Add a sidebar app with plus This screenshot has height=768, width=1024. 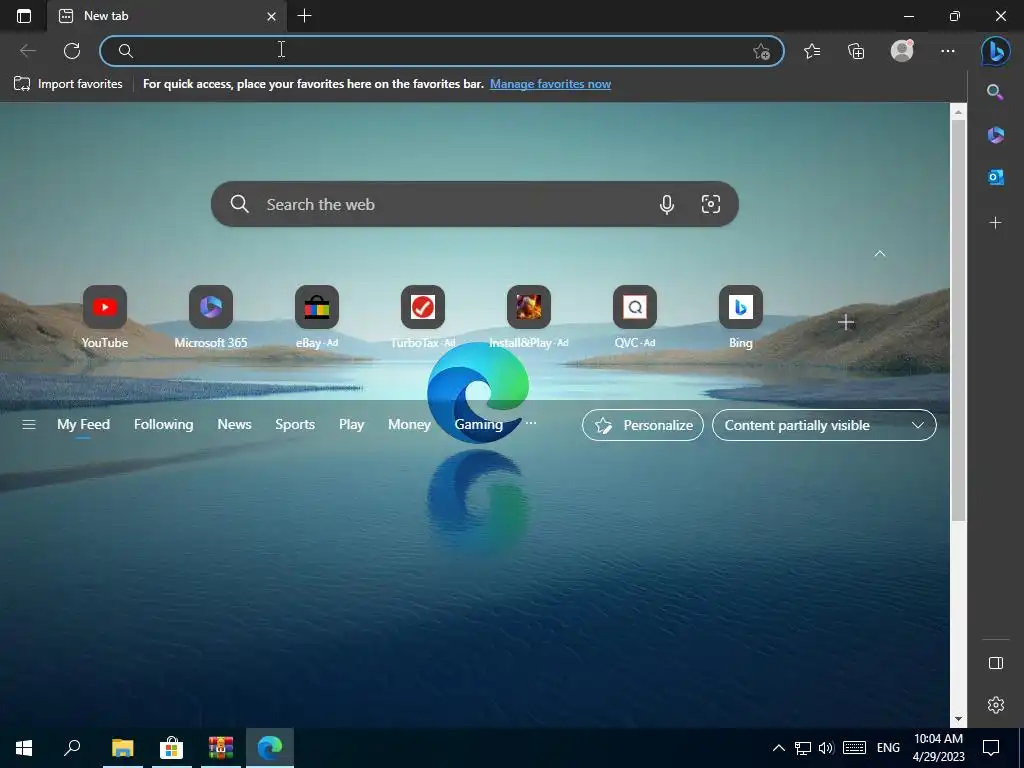995,223
